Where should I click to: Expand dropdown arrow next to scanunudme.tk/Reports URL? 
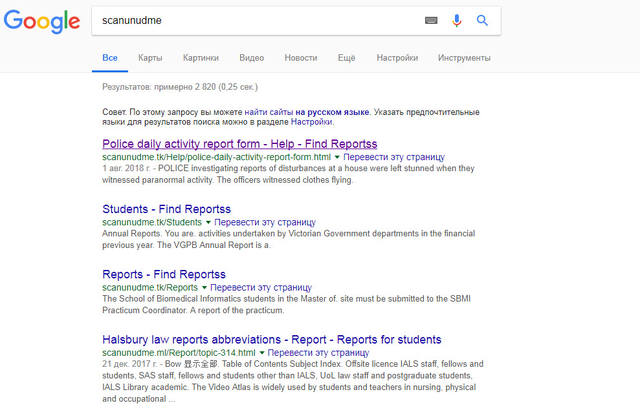coord(204,288)
